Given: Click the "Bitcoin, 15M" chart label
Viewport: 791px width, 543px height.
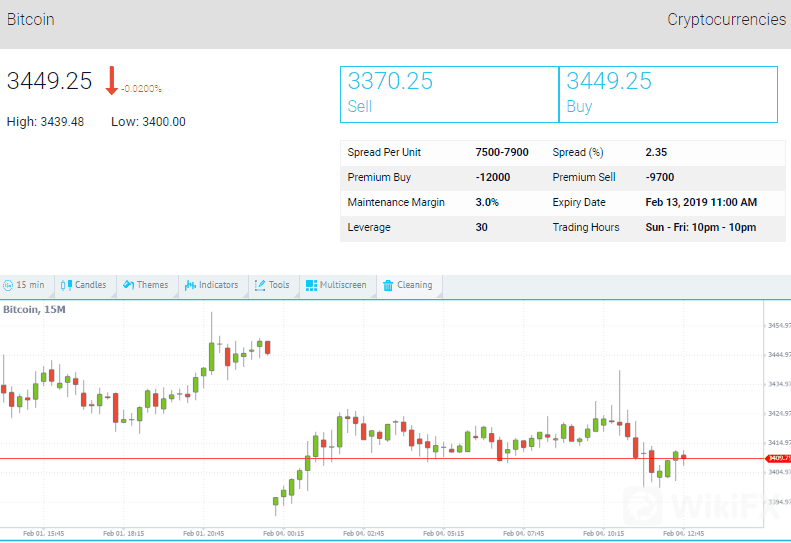Looking at the screenshot, I should (x=35, y=310).
